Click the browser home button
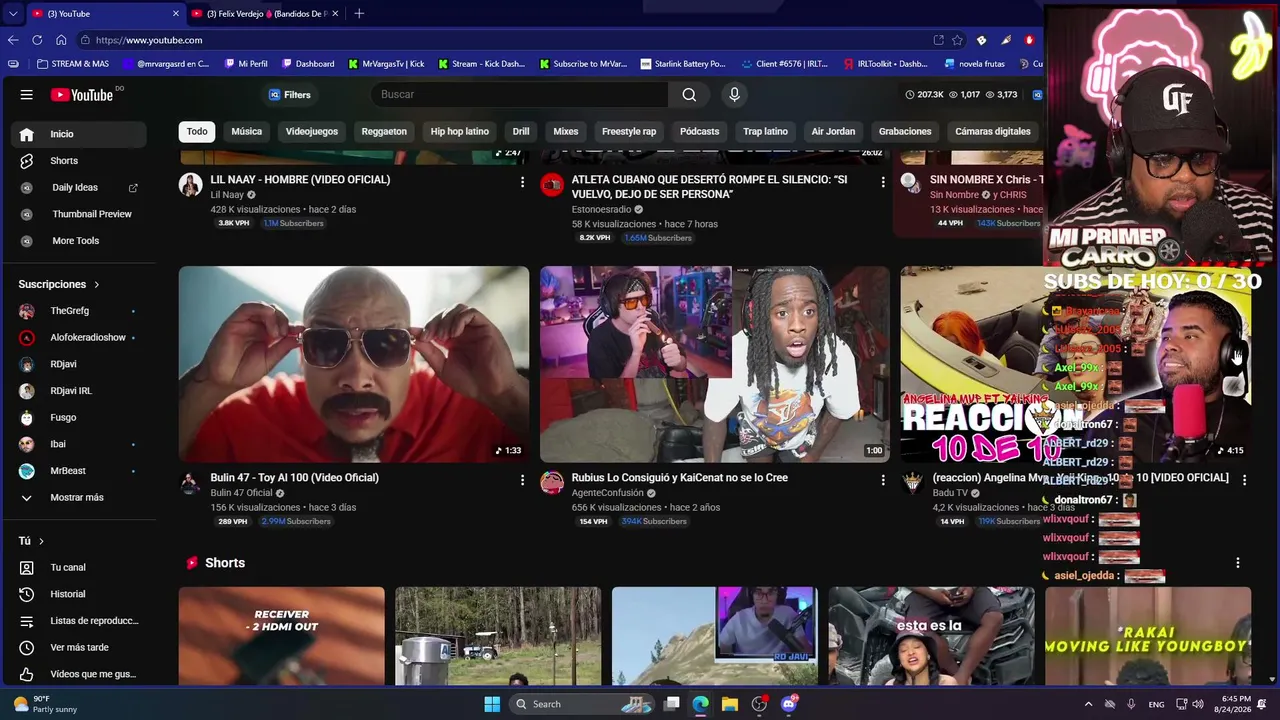This screenshot has height=720, width=1280. pos(61,40)
